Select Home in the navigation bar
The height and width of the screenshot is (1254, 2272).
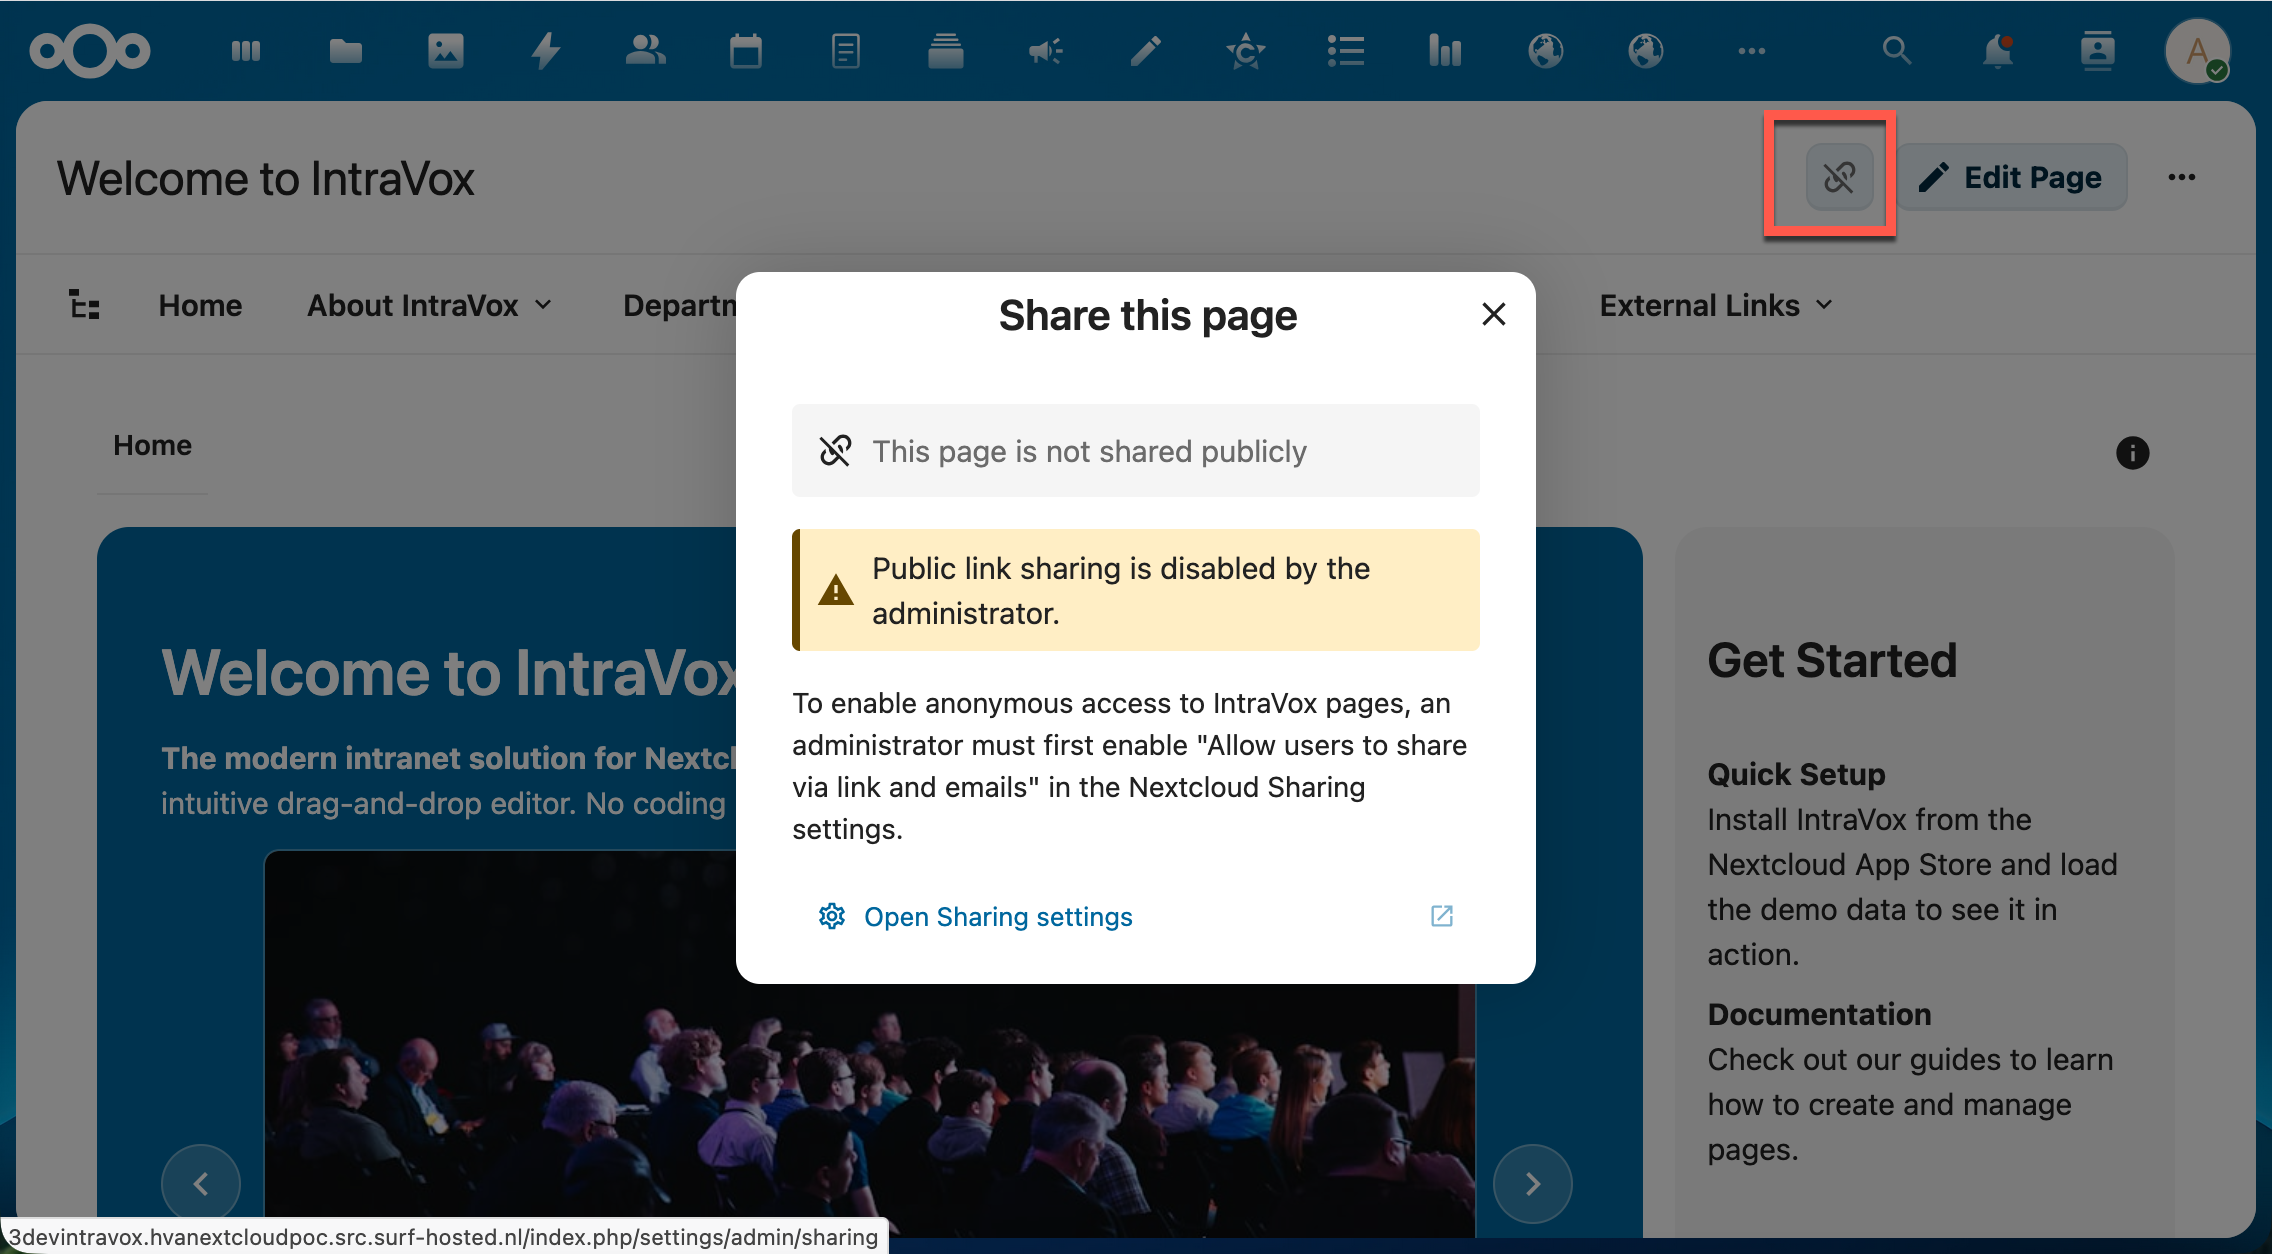tap(200, 305)
